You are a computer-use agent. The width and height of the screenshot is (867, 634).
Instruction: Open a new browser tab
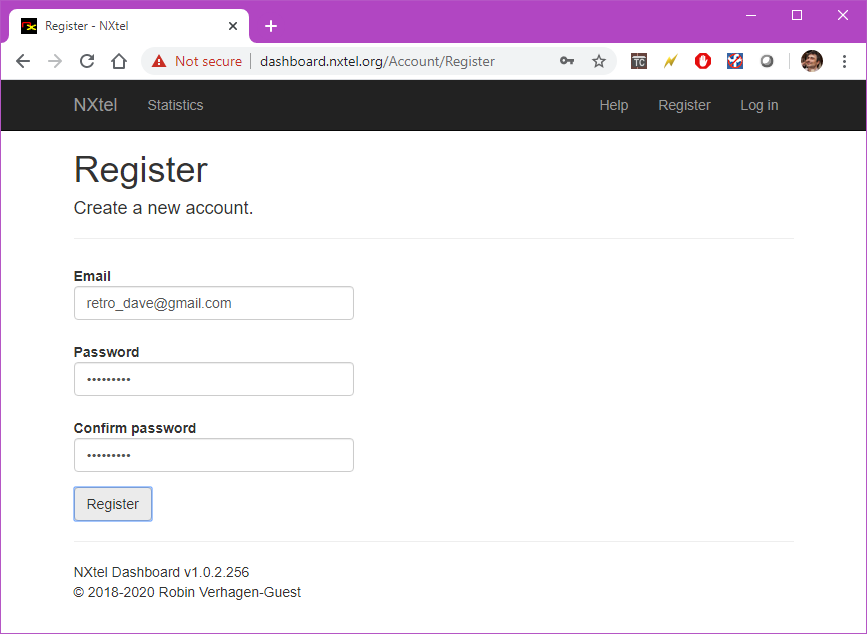pos(271,26)
